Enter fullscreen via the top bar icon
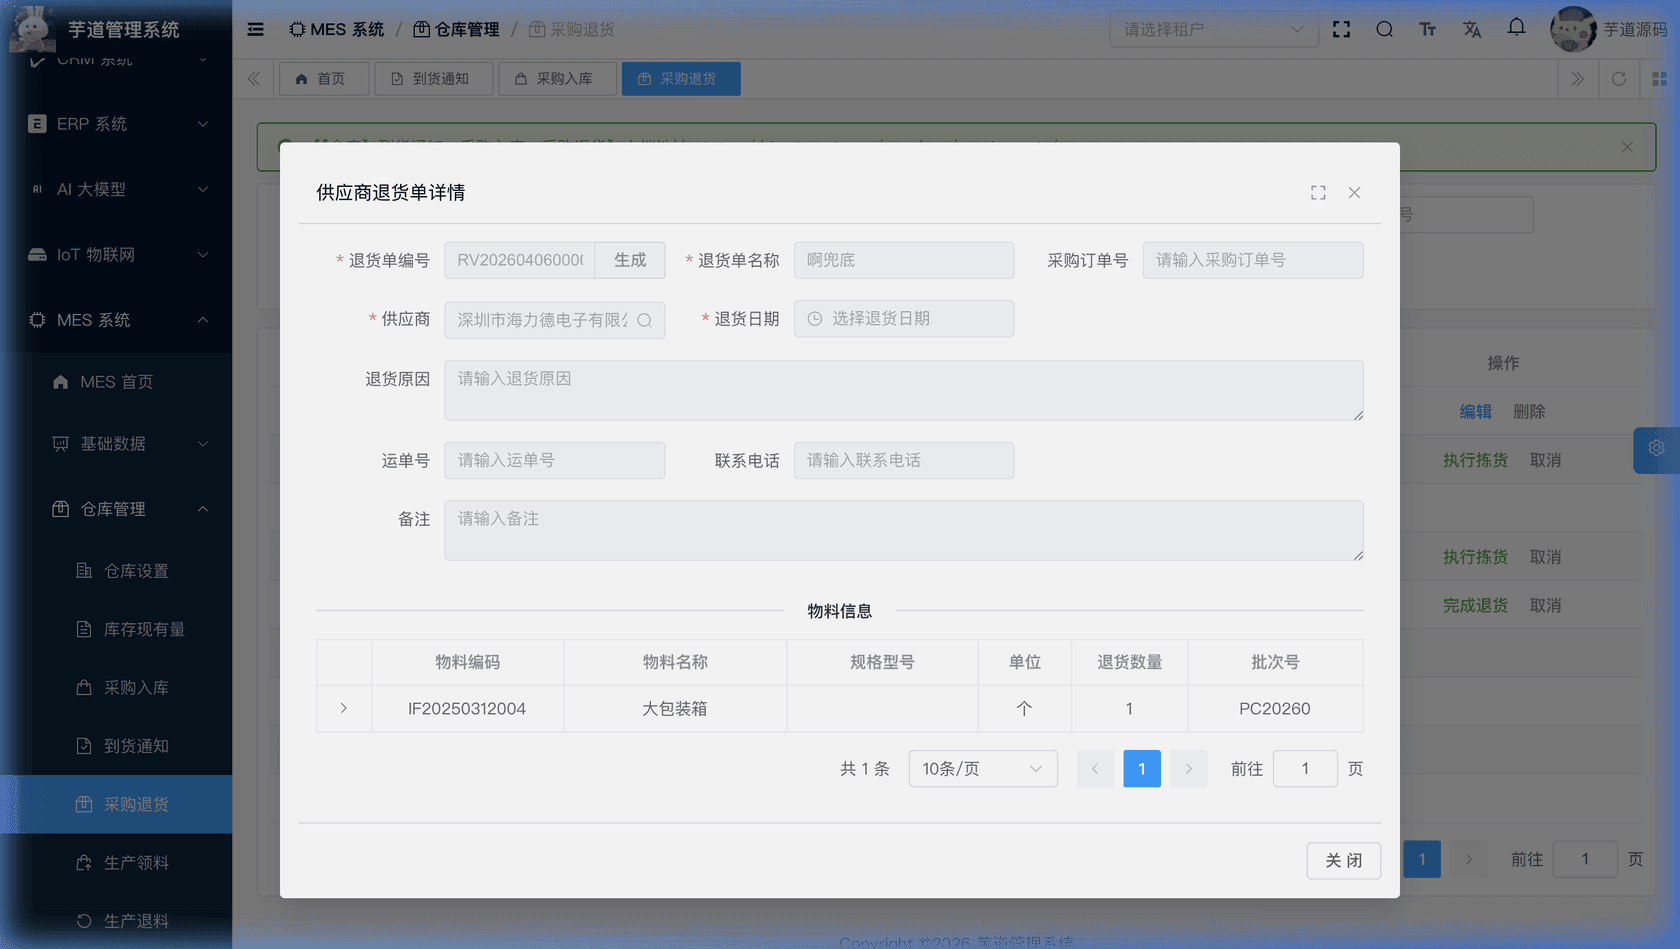The image size is (1680, 949). 1341,29
